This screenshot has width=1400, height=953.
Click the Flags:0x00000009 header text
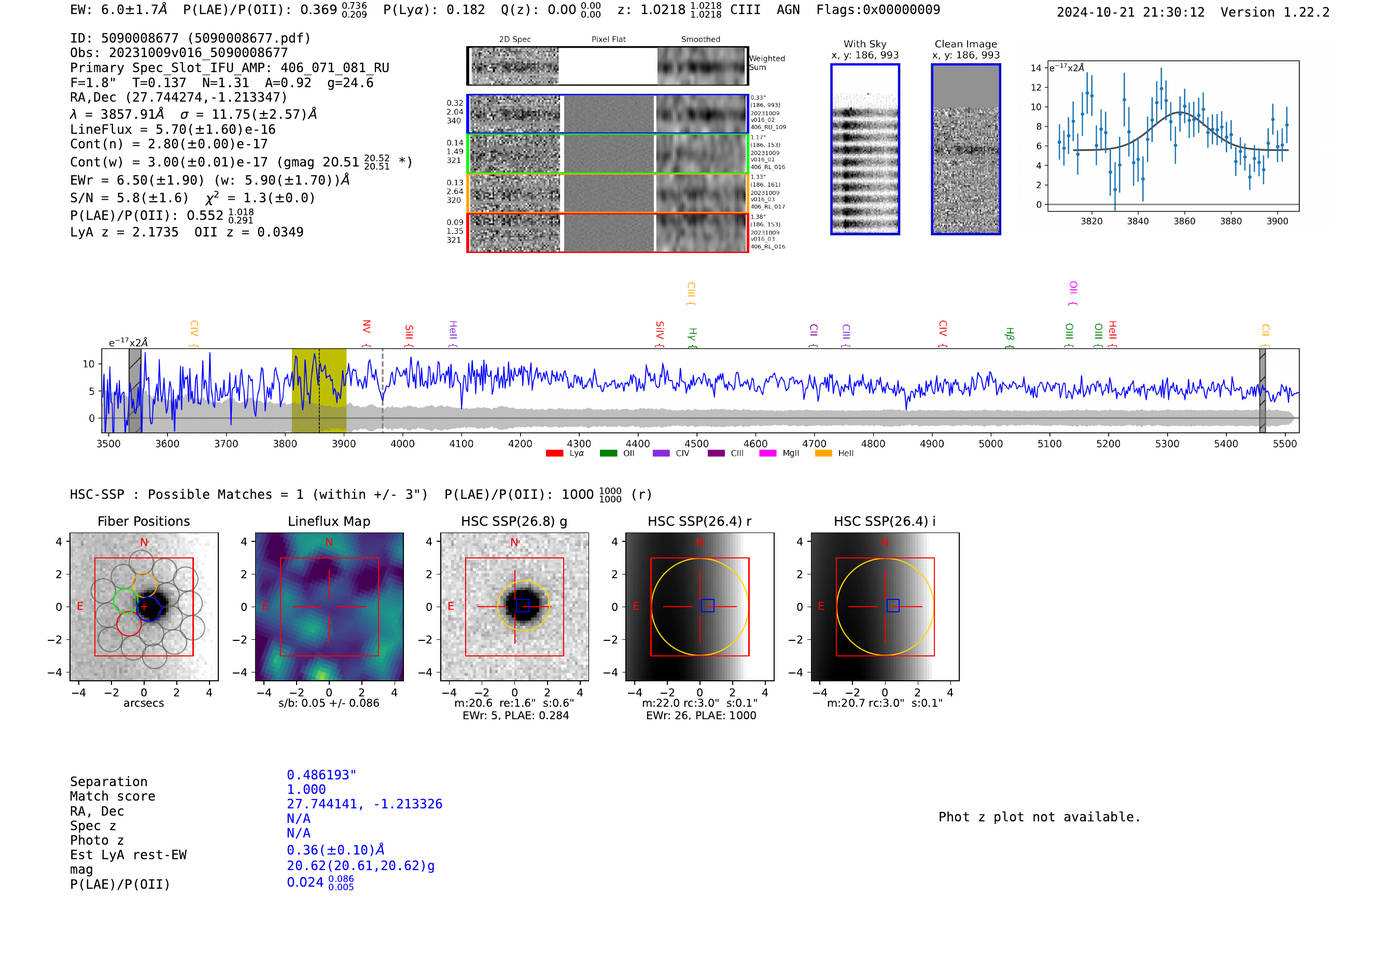click(878, 10)
